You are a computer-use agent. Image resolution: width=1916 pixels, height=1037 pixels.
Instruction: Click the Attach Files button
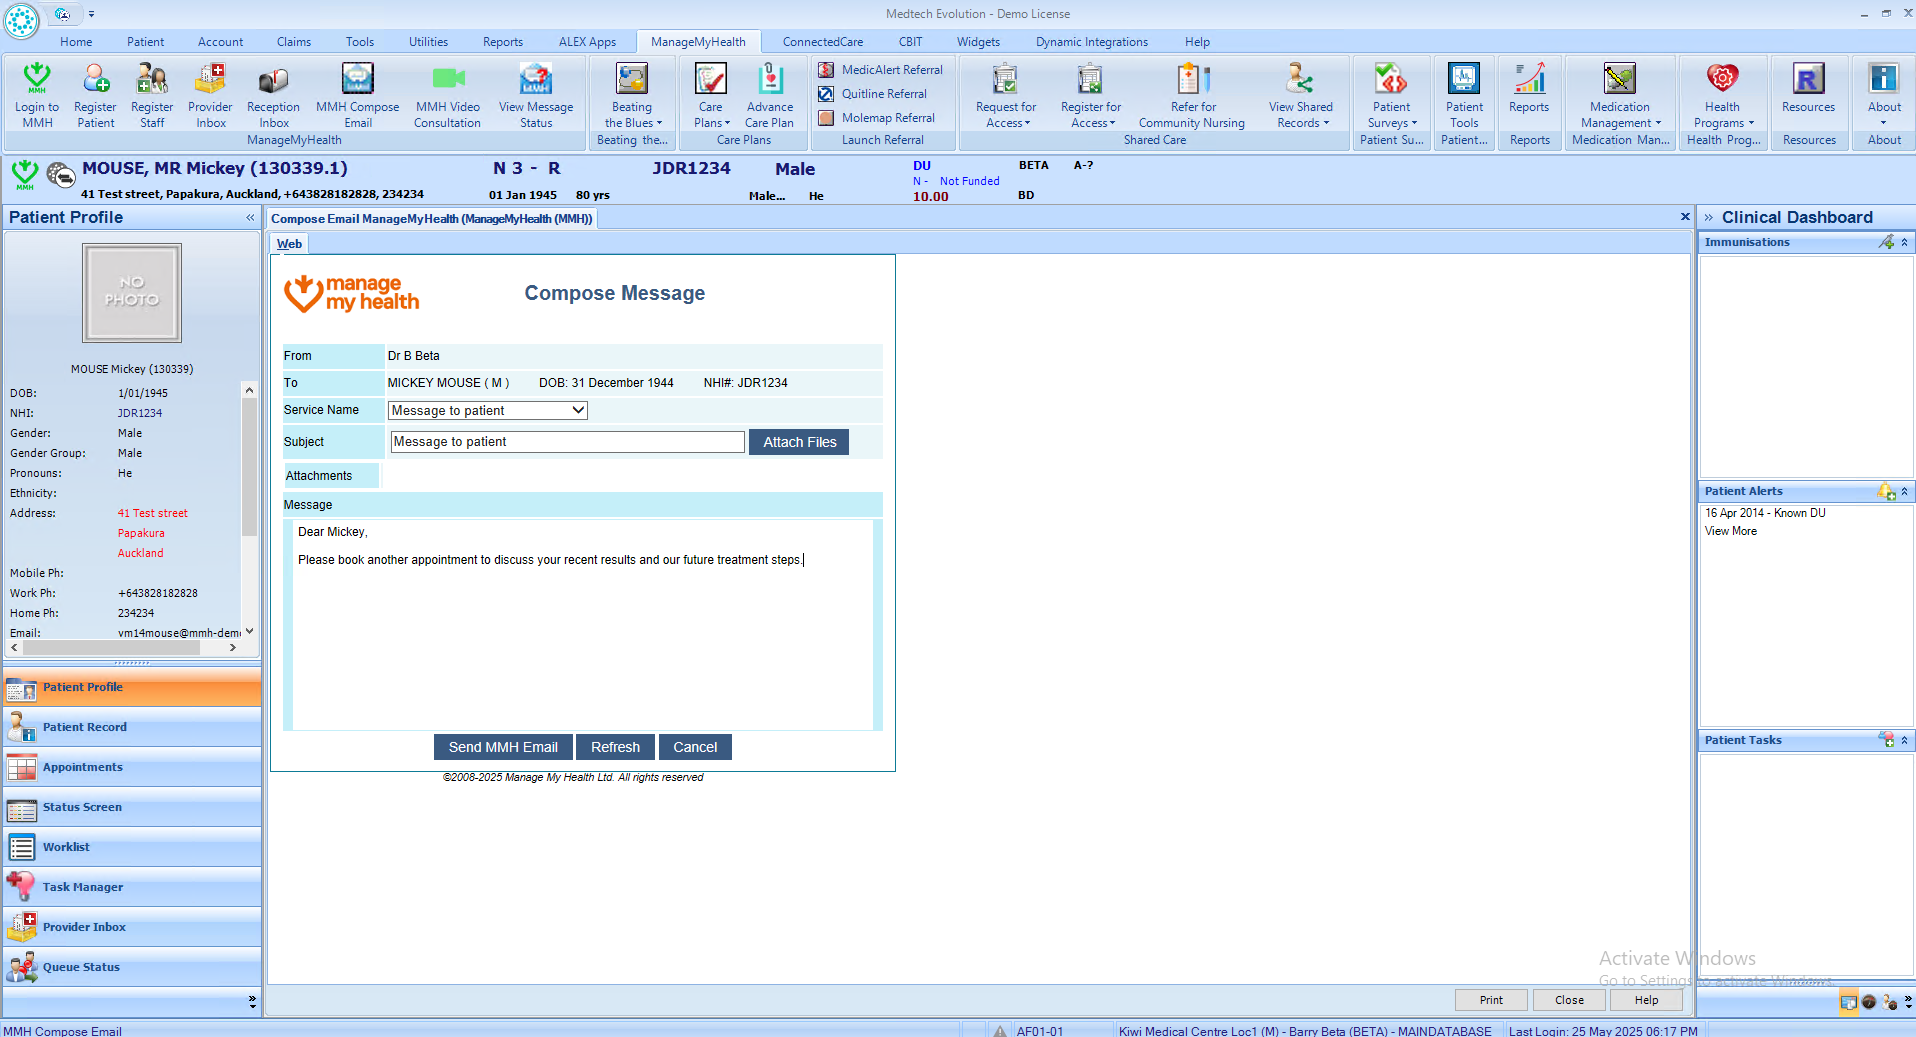pos(799,442)
